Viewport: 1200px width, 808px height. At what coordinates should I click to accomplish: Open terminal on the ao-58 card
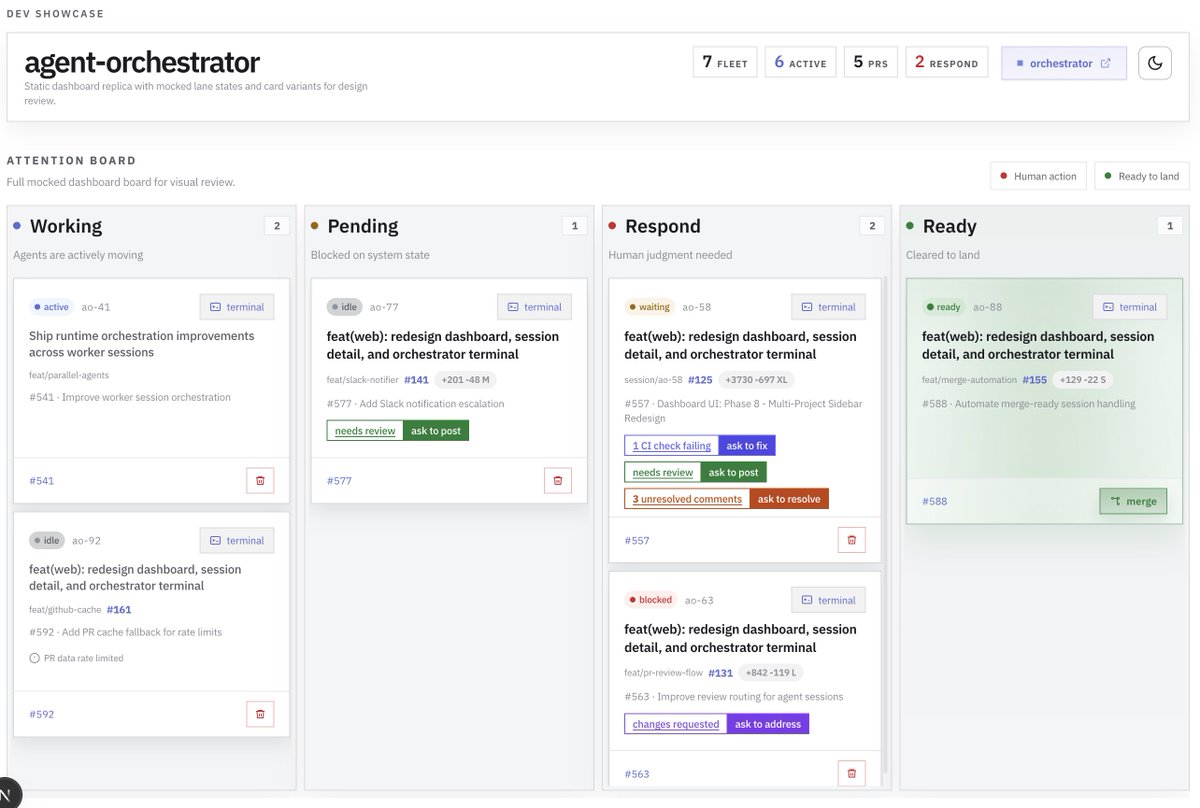pos(829,307)
